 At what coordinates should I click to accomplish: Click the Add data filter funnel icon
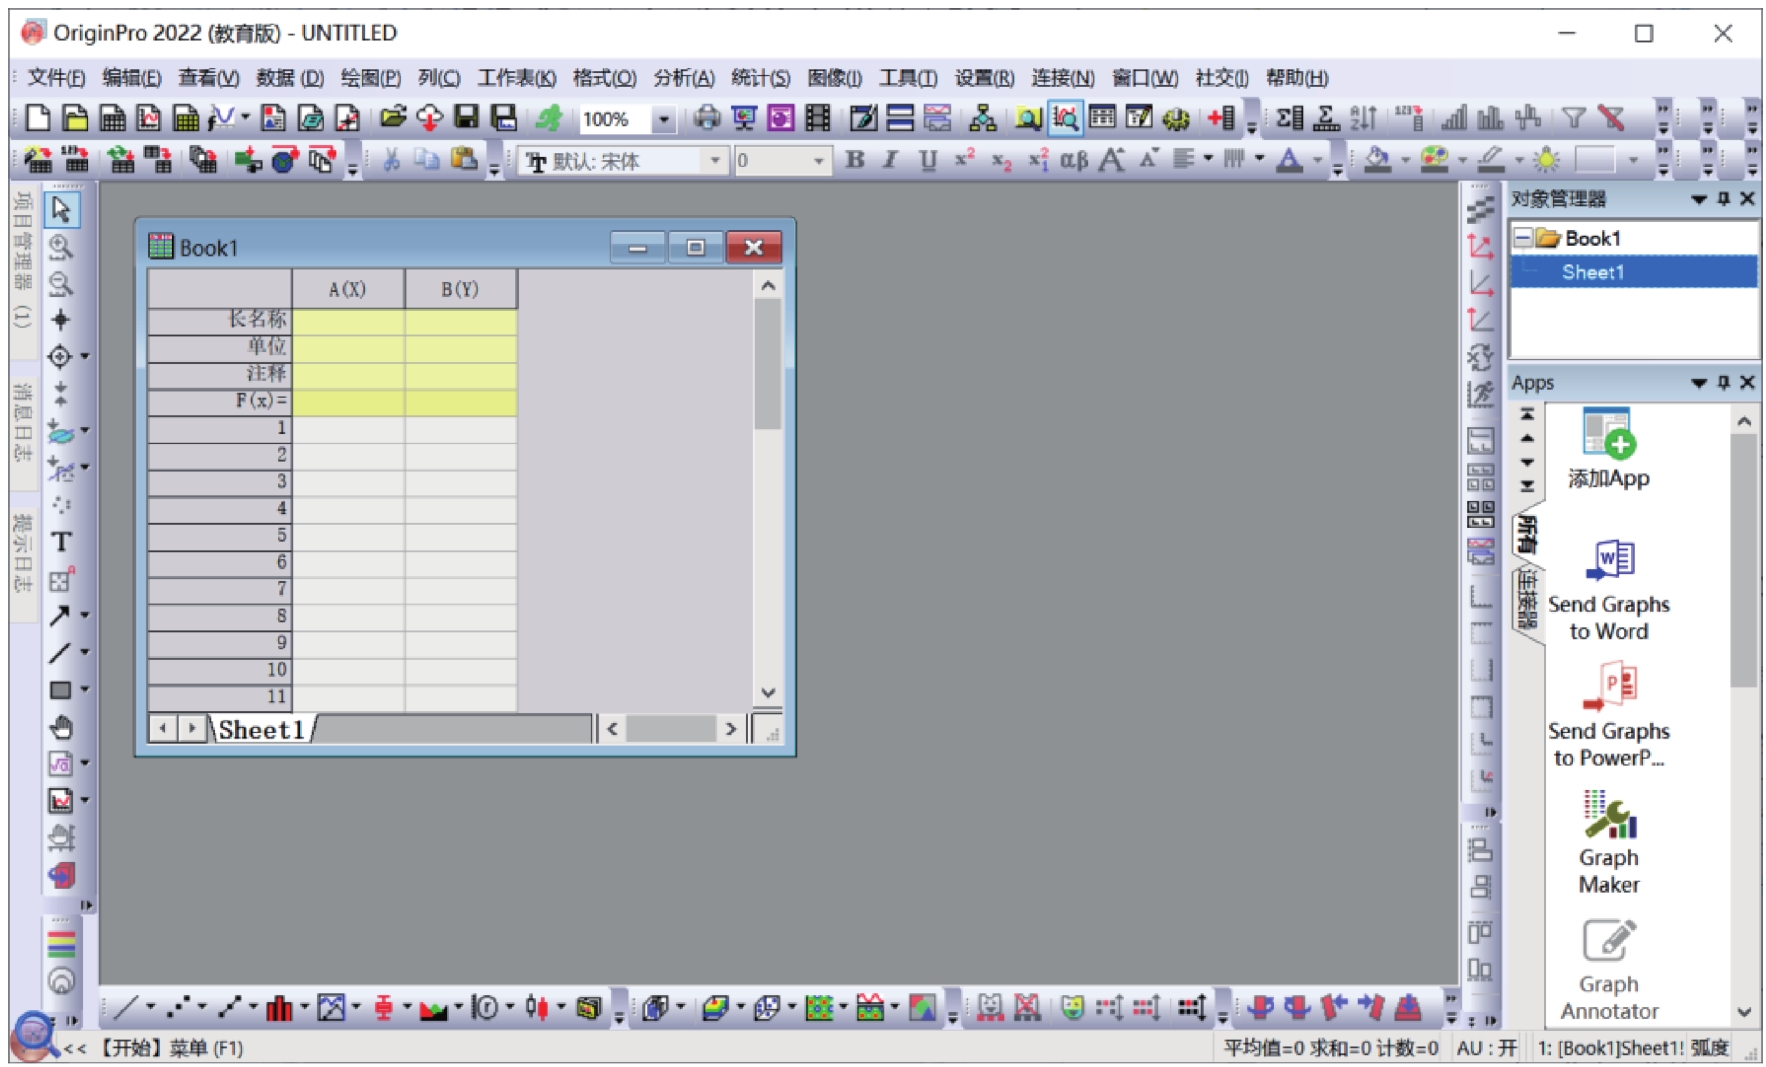[x=1574, y=118]
